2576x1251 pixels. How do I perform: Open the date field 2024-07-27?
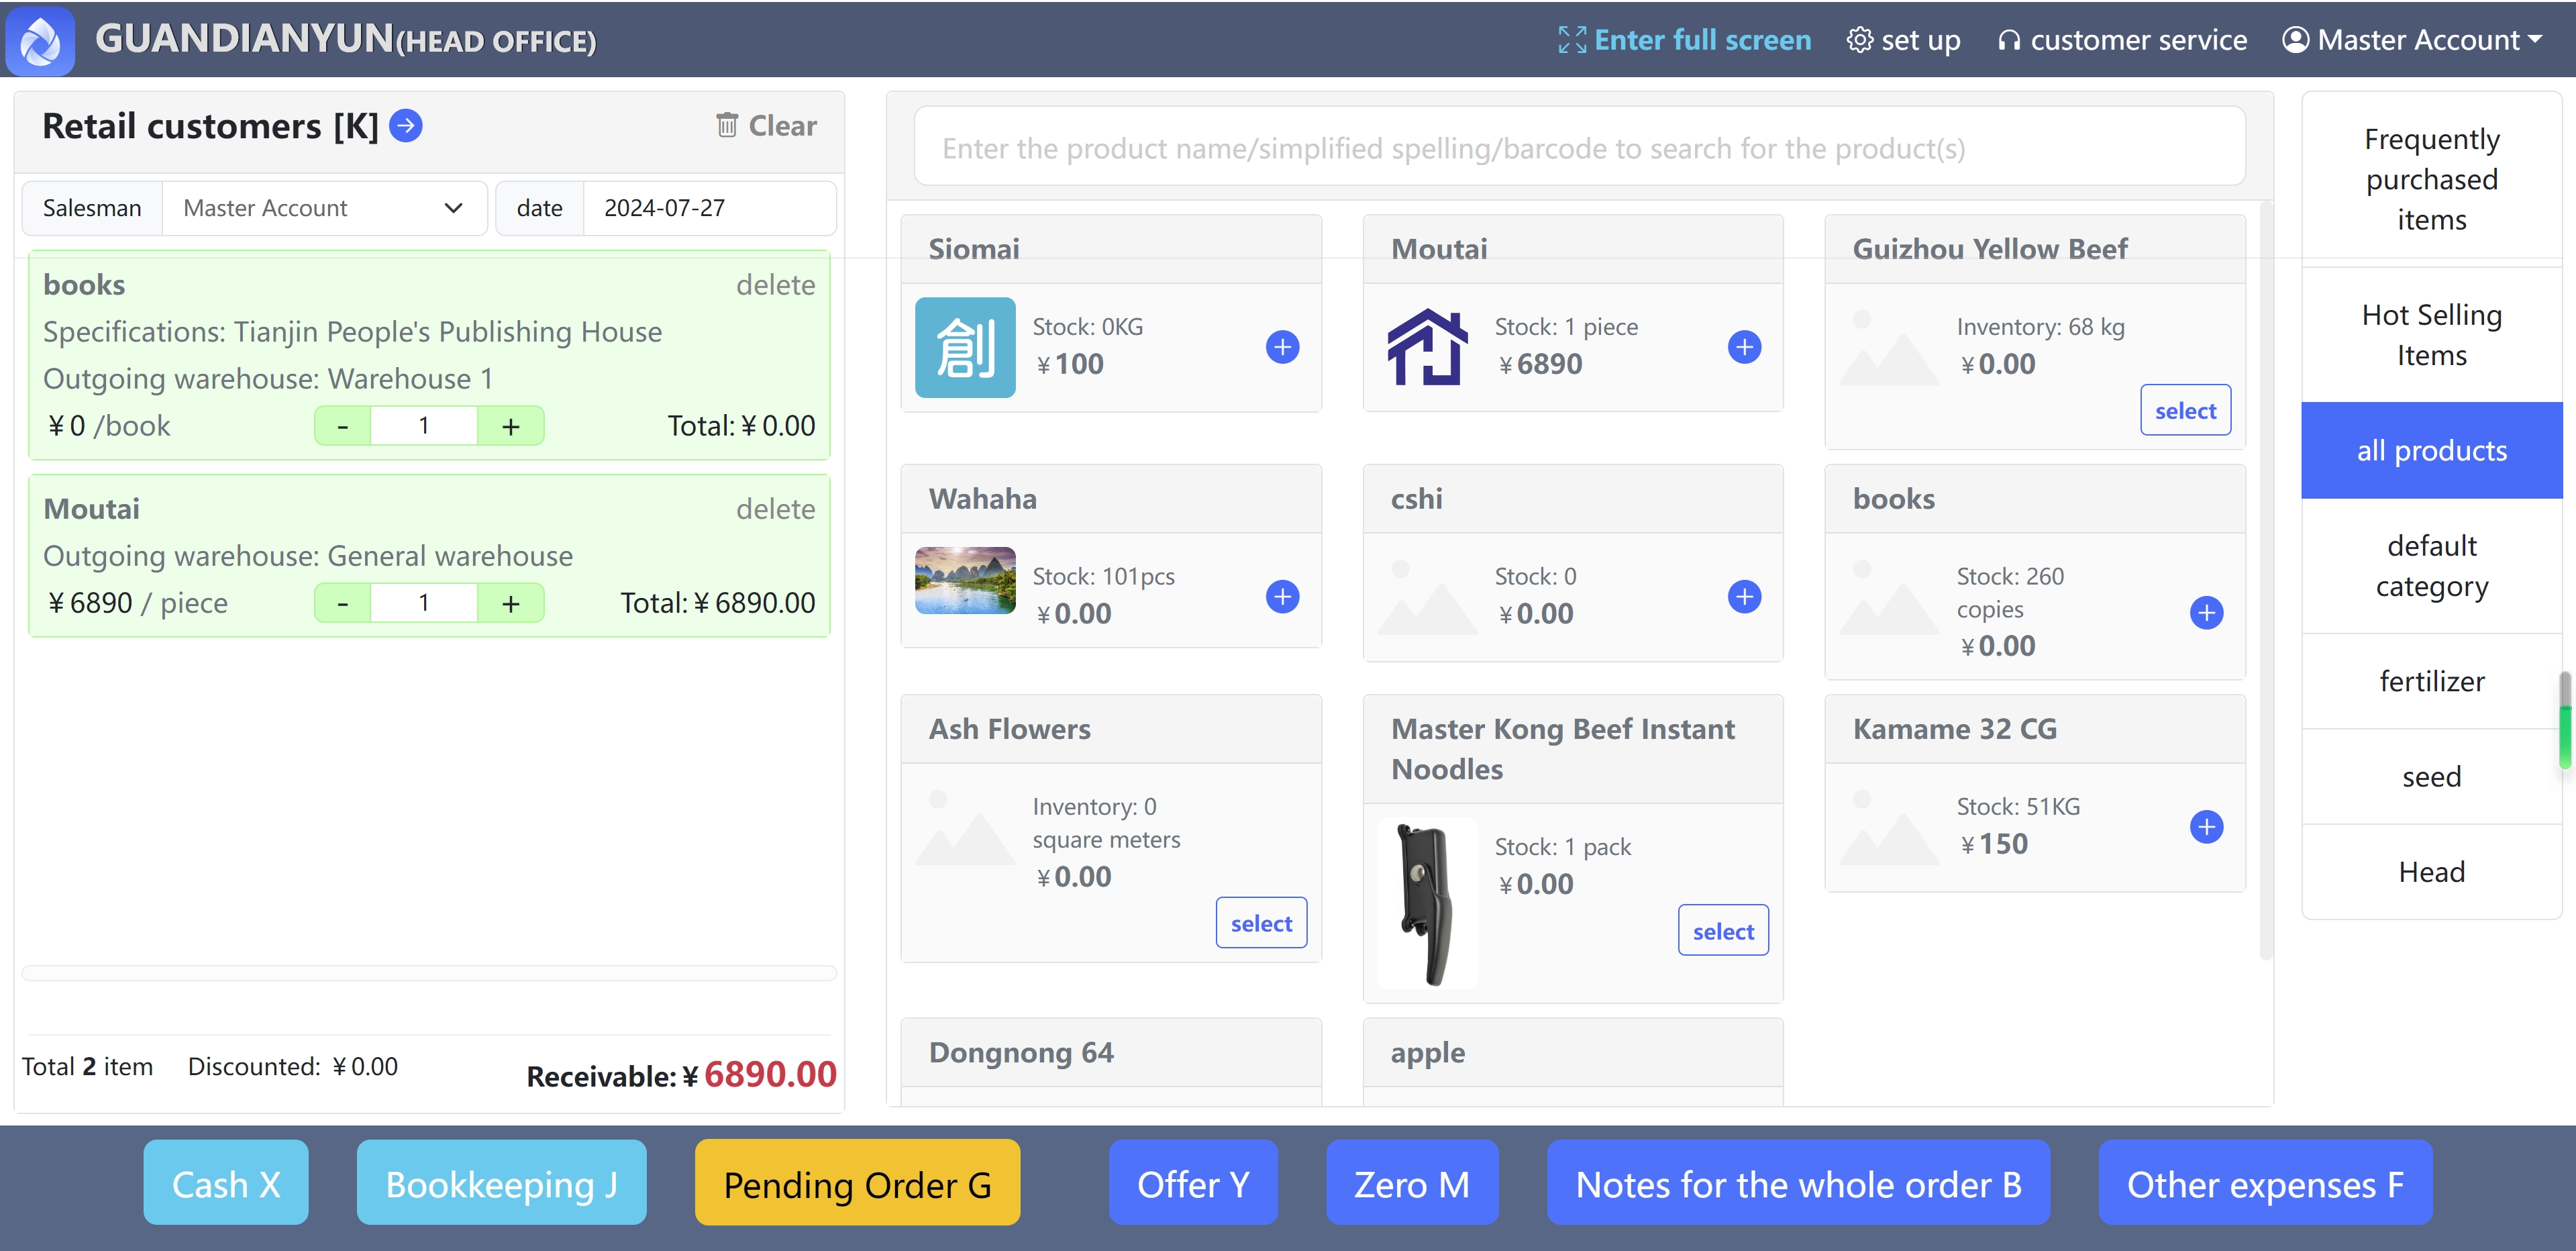click(x=708, y=208)
